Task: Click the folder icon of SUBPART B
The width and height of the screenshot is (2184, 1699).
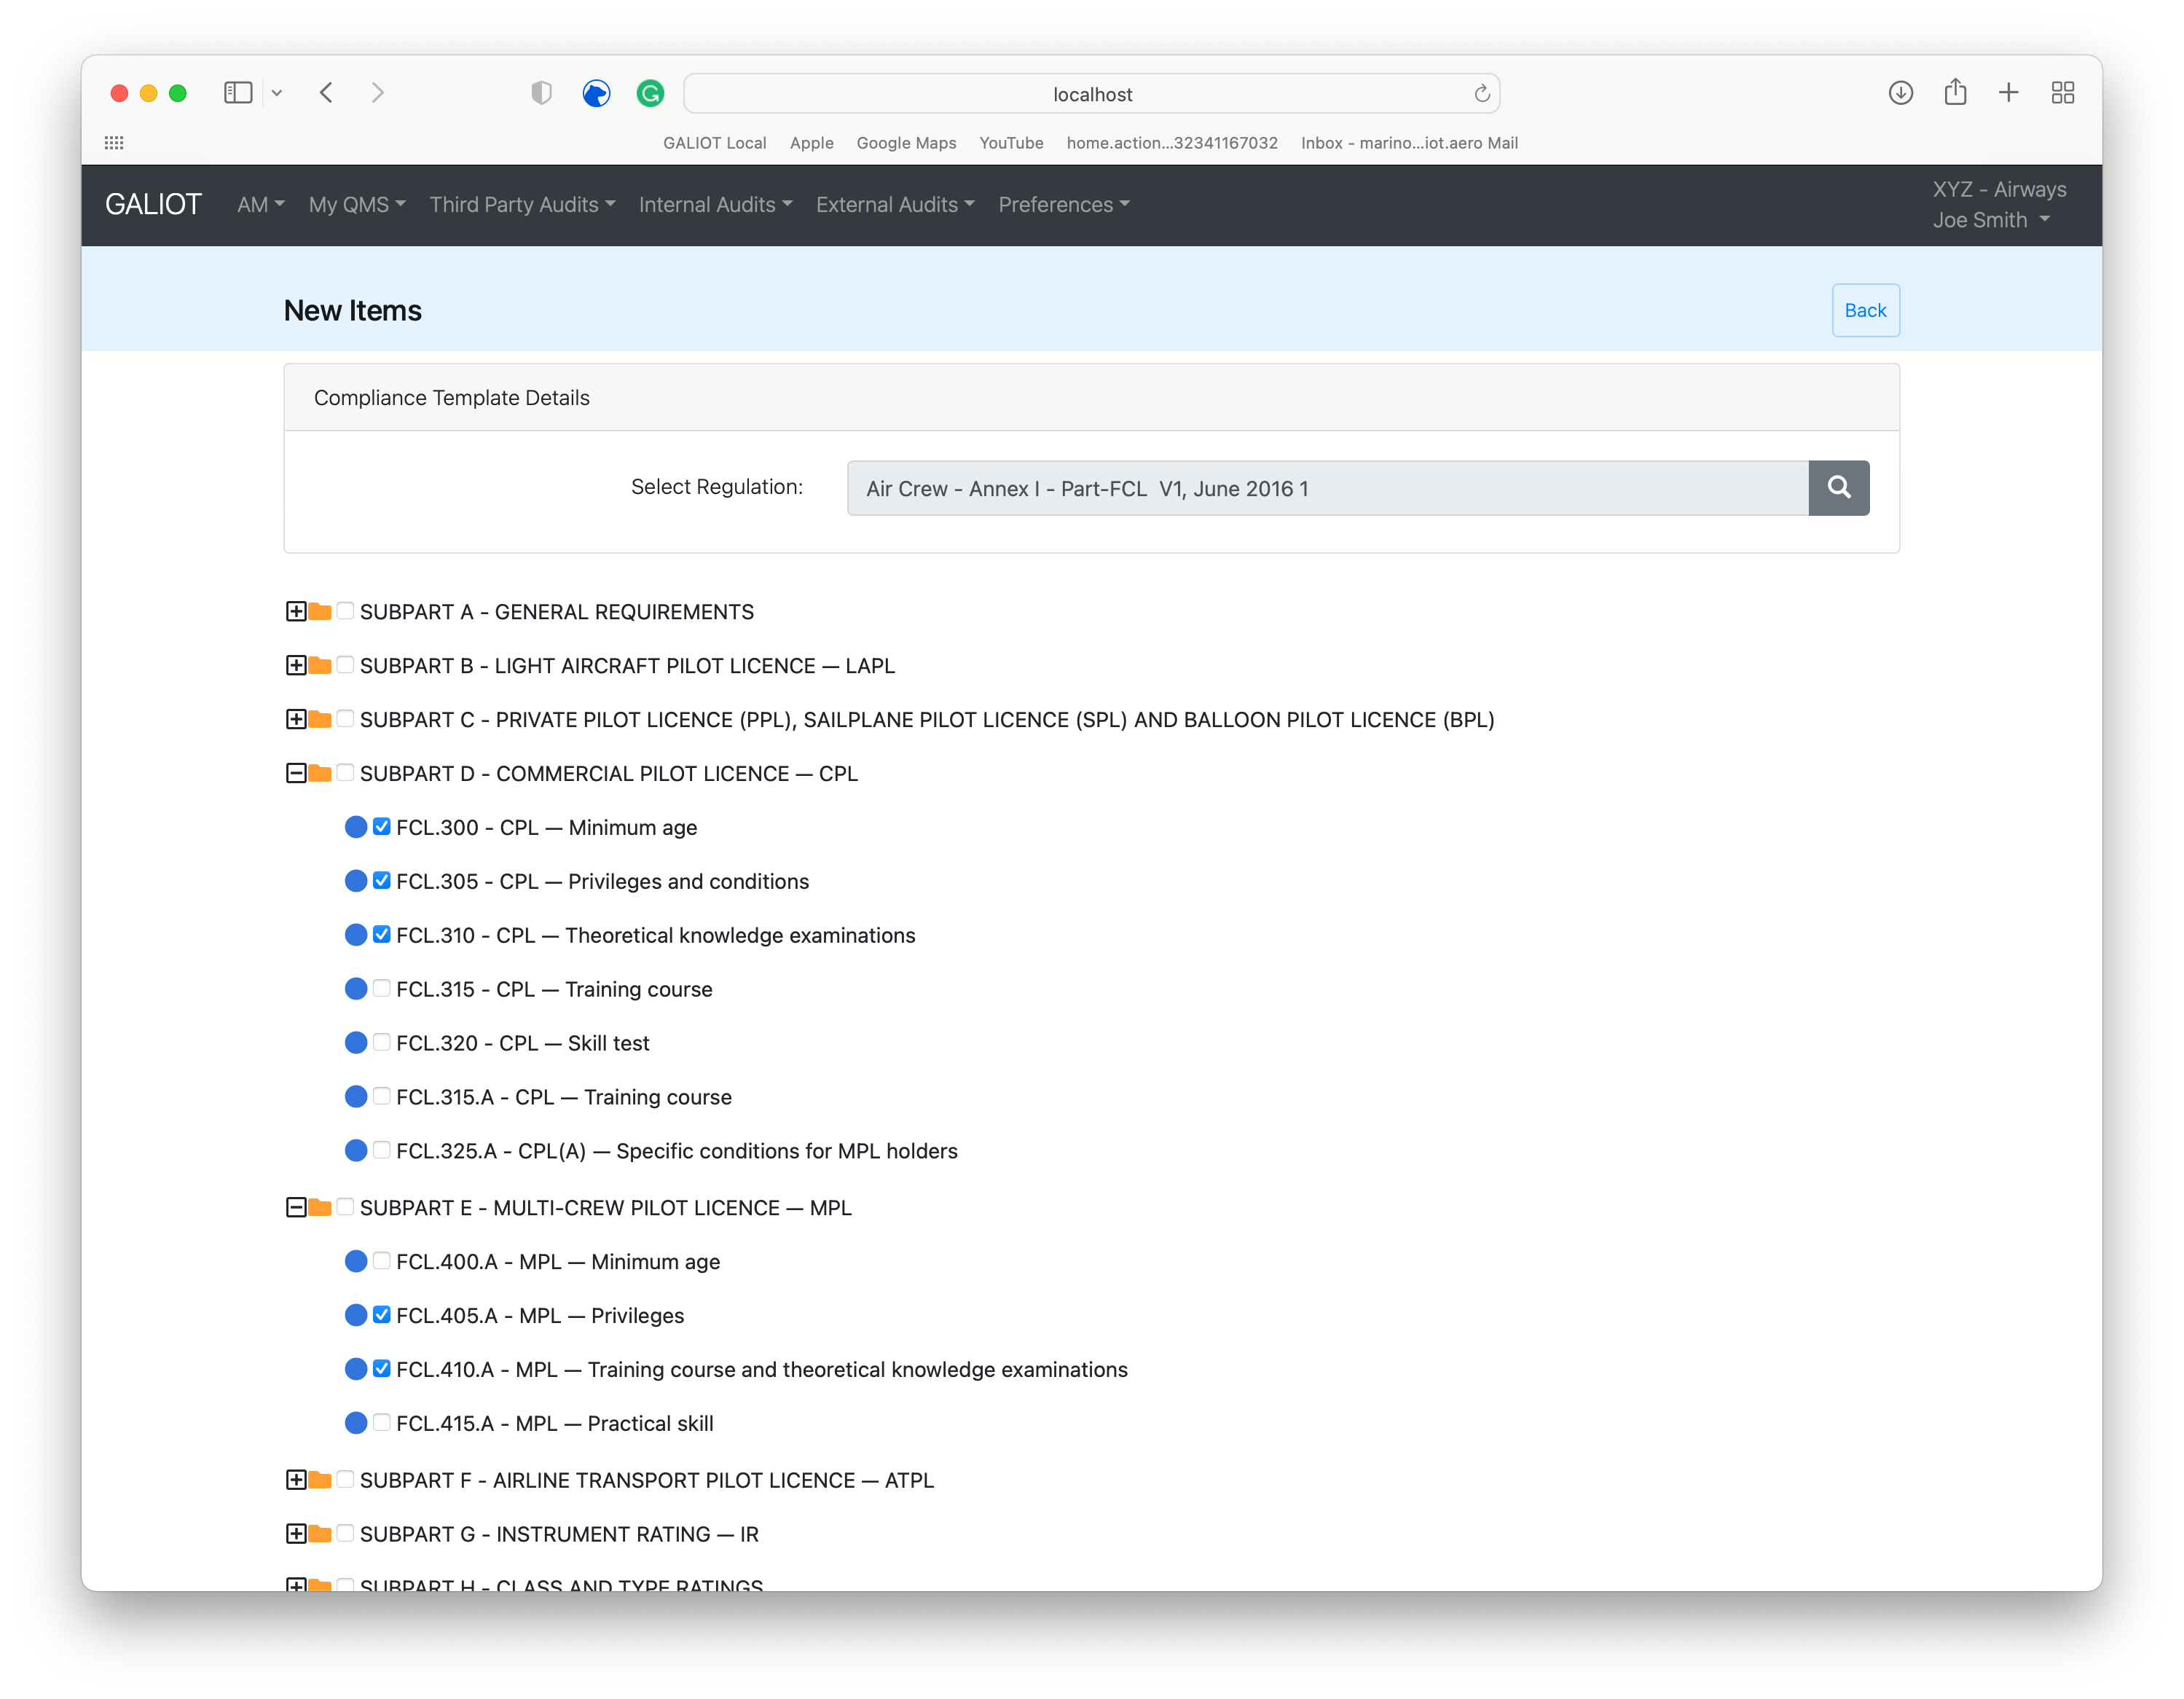Action: click(320, 665)
